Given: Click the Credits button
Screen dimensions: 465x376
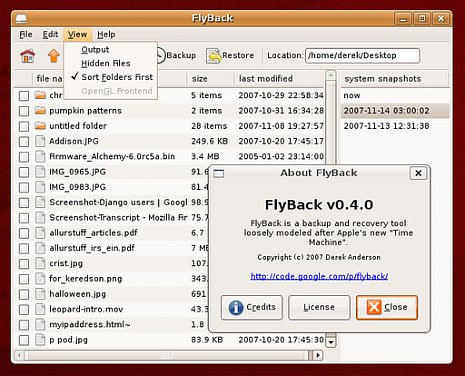Looking at the screenshot, I should 252,307.
